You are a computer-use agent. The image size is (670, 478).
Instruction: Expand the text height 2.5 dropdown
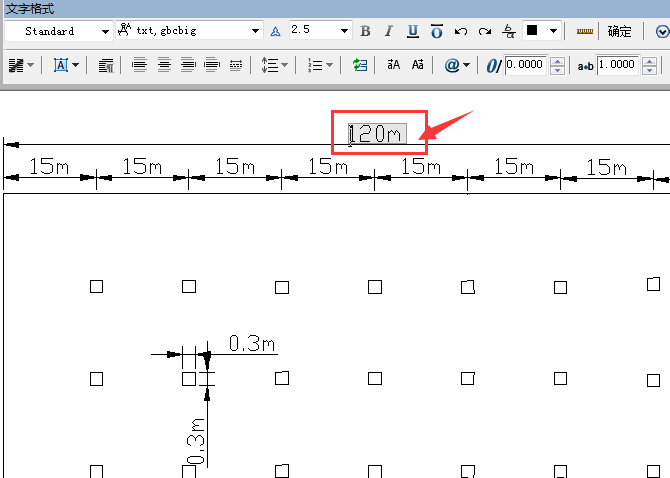(345, 31)
